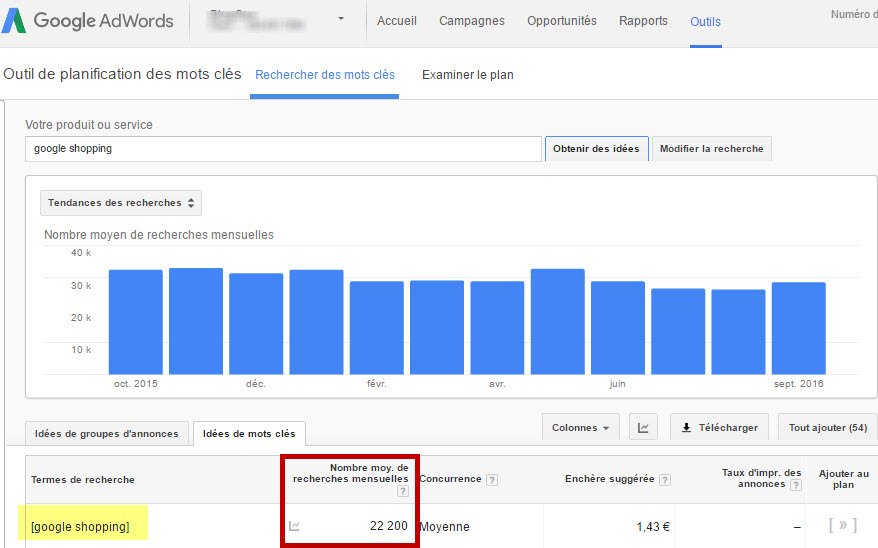Click the févr. bar in chart
This screenshot has height=548, width=878.
tap(377, 327)
